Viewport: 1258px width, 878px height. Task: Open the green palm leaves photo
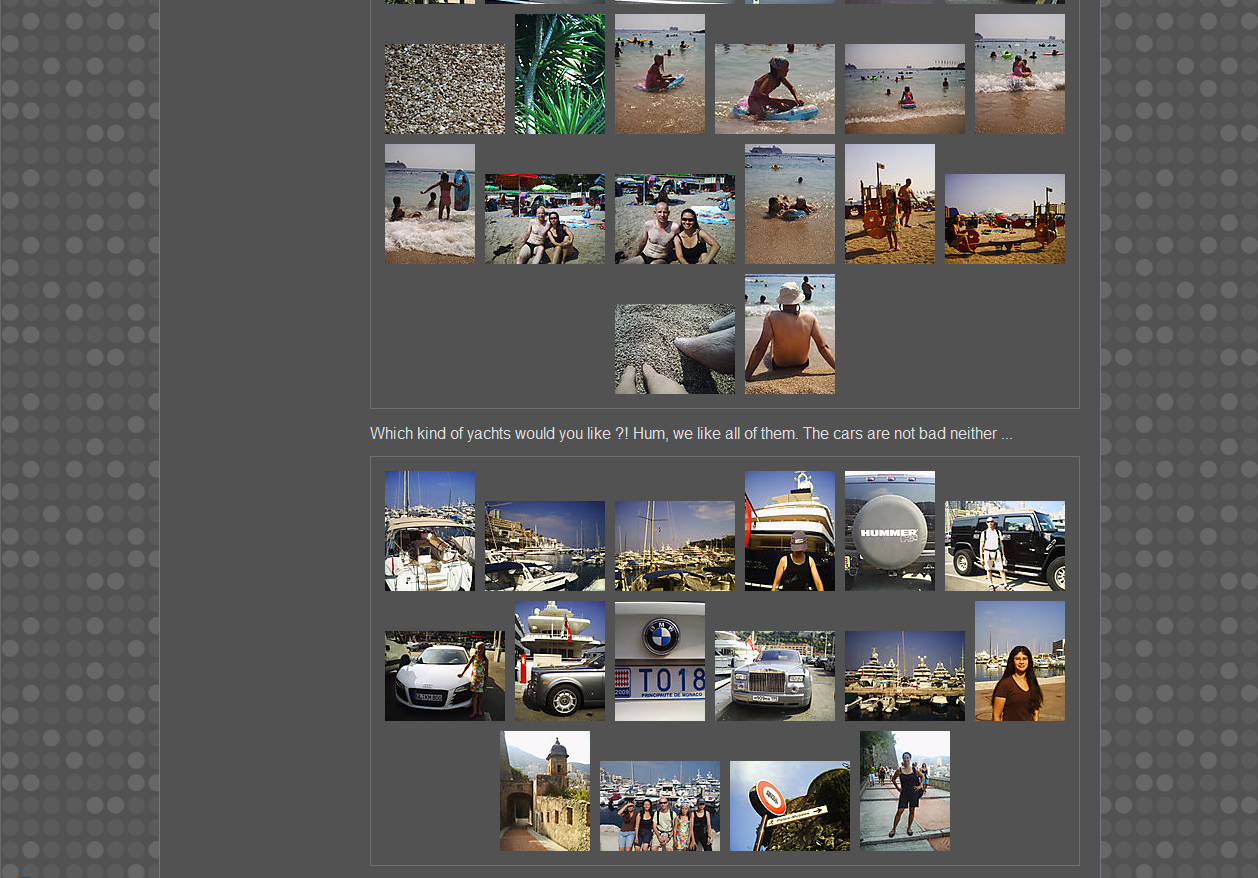tap(559, 74)
